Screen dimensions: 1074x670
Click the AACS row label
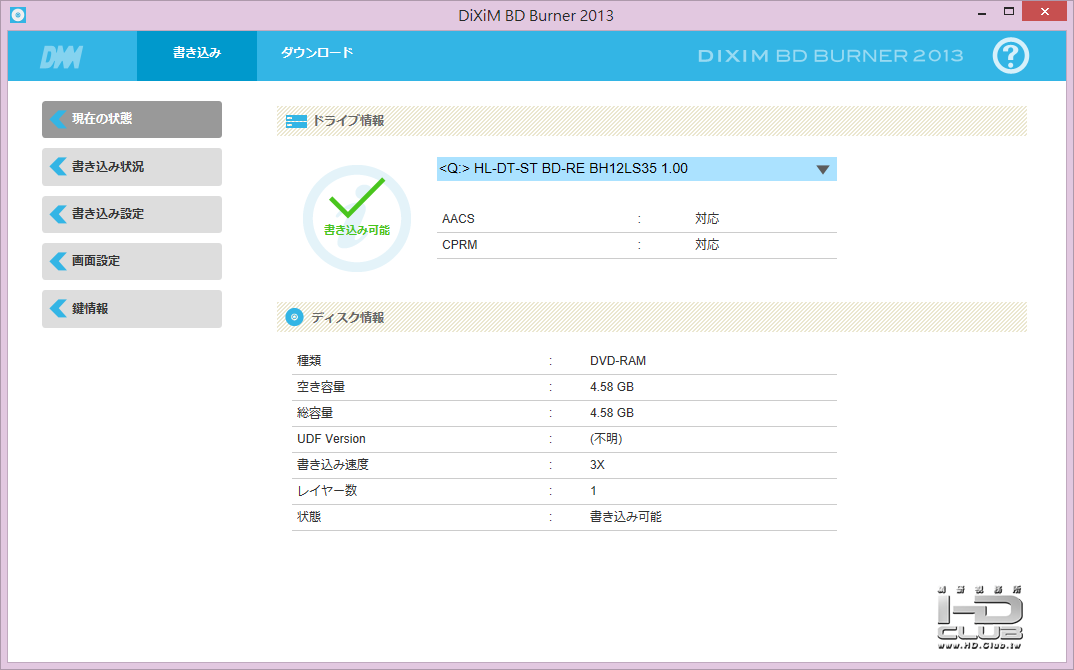tap(458, 219)
